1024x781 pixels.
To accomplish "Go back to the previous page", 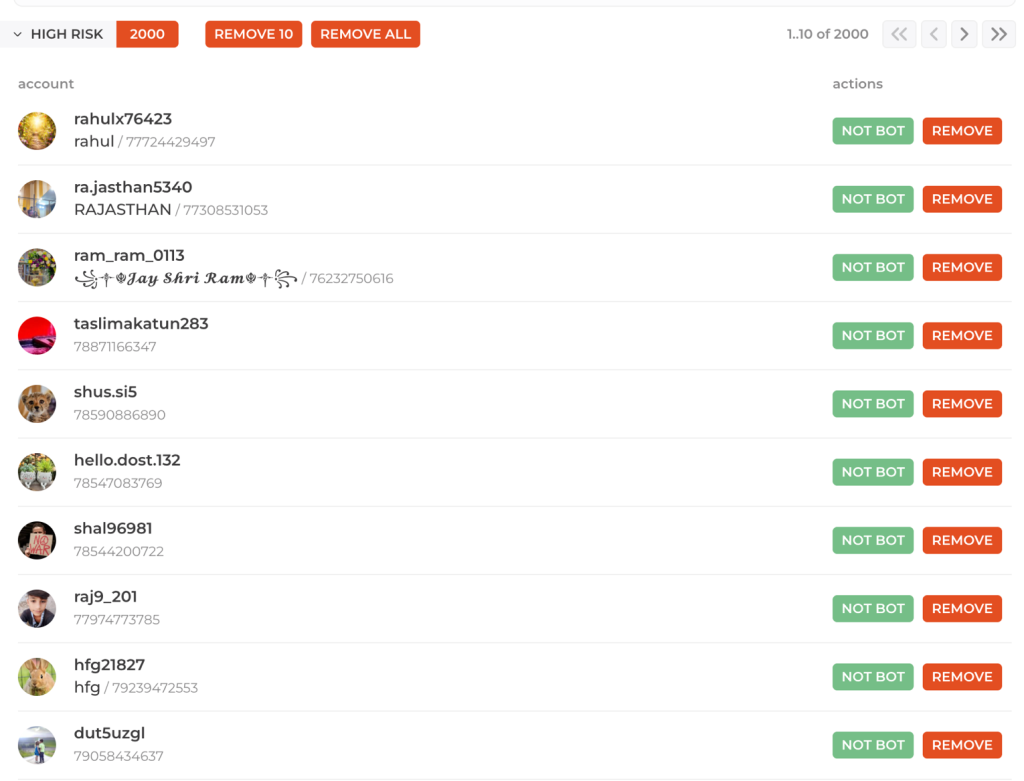I will pos(933,33).
